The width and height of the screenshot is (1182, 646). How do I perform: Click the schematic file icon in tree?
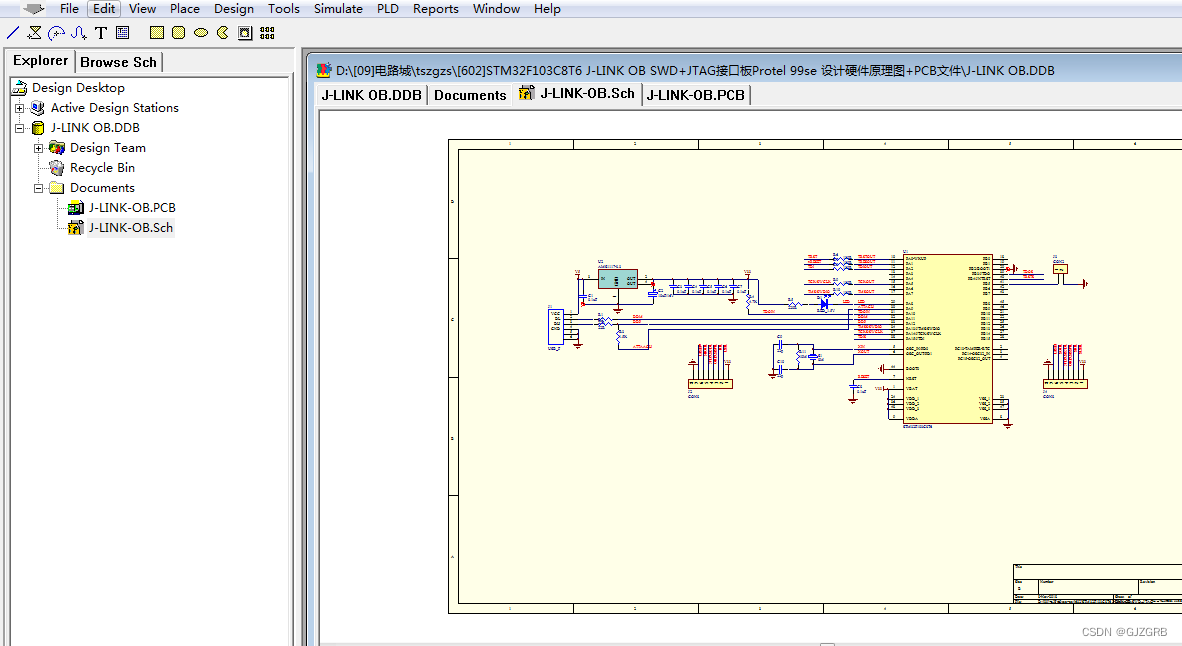click(75, 228)
